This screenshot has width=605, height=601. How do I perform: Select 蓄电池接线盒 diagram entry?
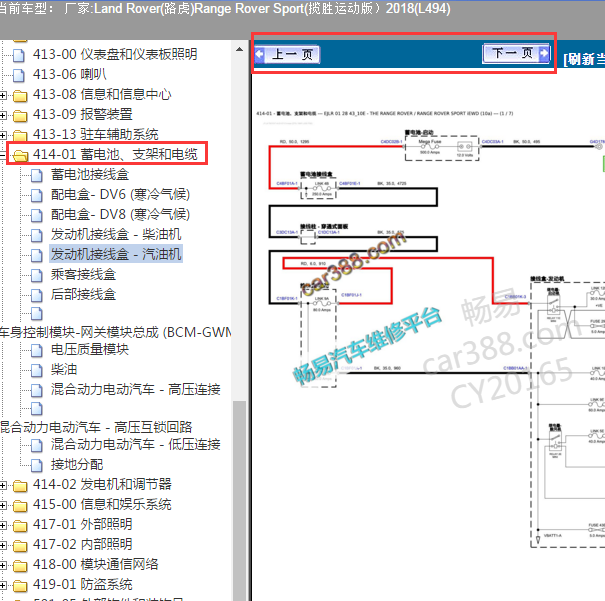pos(90,175)
